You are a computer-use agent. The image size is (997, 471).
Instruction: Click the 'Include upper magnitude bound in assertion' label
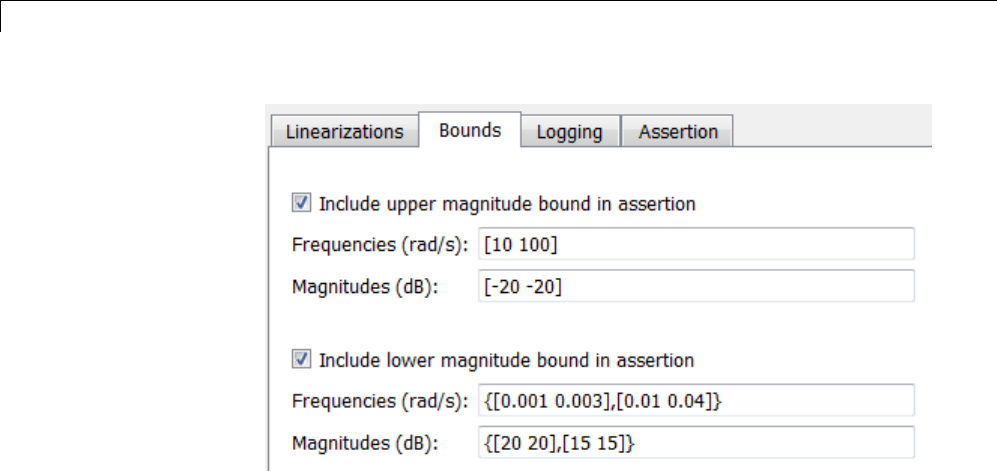(507, 204)
